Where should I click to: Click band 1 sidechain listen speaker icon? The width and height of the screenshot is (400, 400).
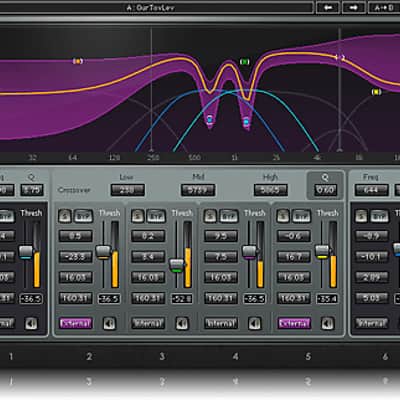pos(31,323)
